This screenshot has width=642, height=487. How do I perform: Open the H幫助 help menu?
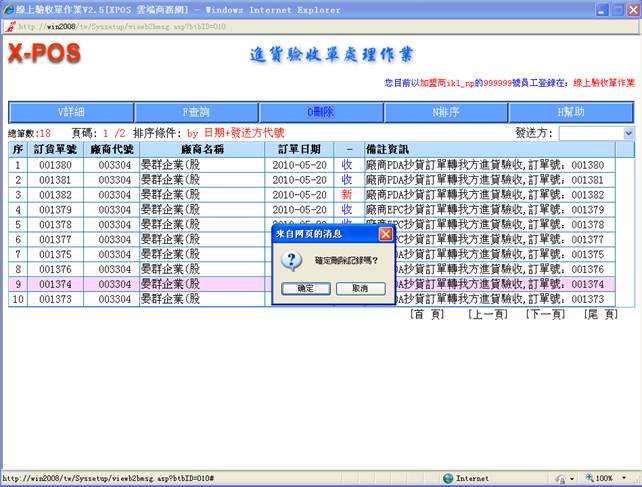[x=571, y=112]
